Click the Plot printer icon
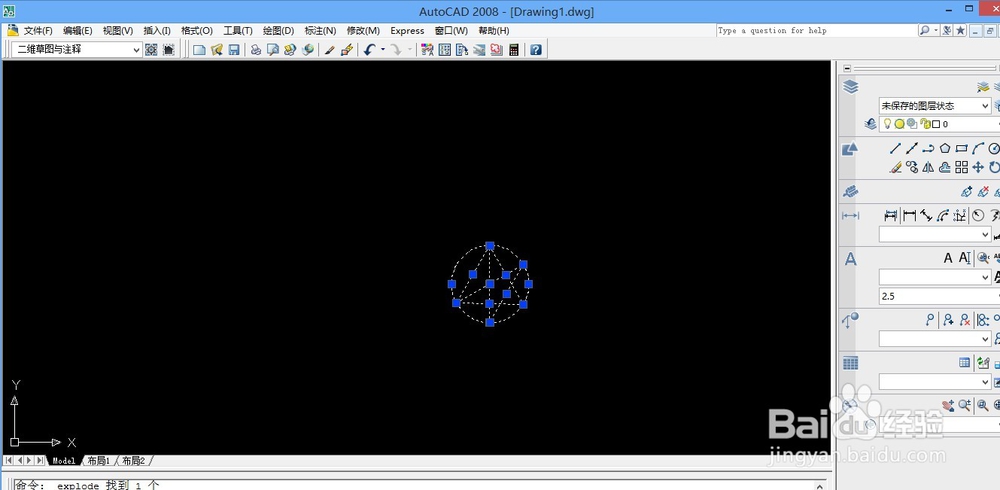Screen dimensions: 1000x490 [x=256, y=50]
